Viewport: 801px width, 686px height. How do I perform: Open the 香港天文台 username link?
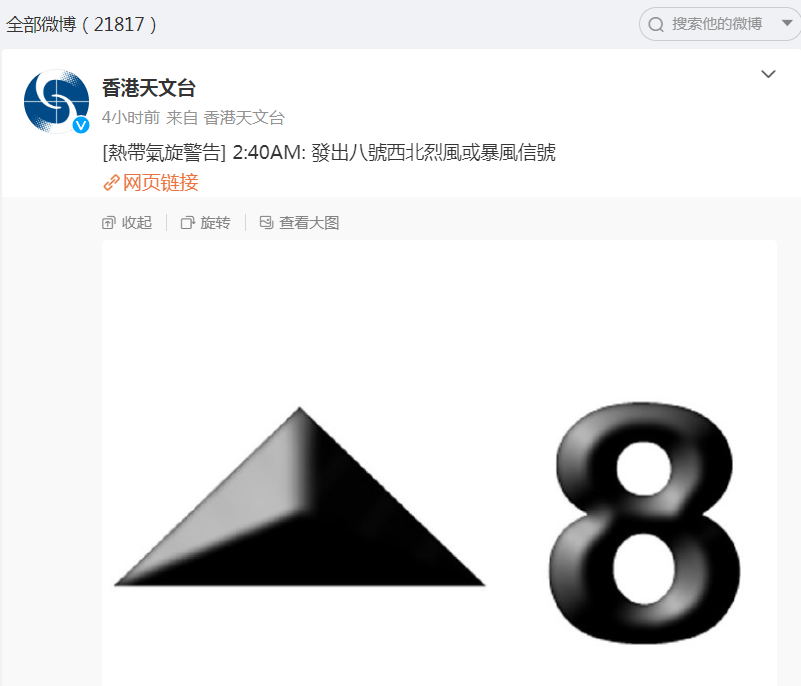click(149, 88)
